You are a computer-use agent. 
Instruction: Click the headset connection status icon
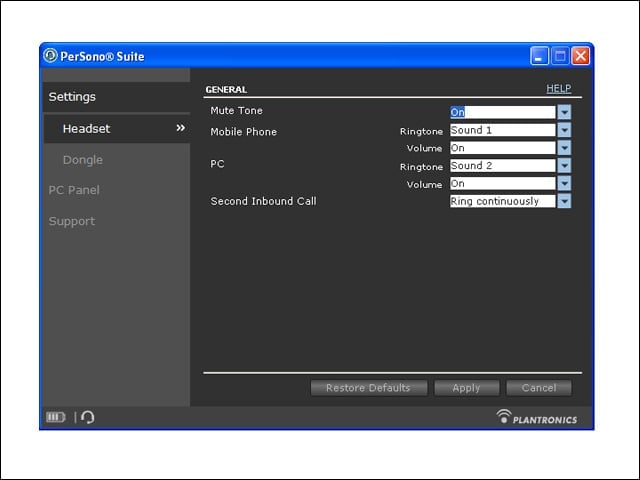87,417
